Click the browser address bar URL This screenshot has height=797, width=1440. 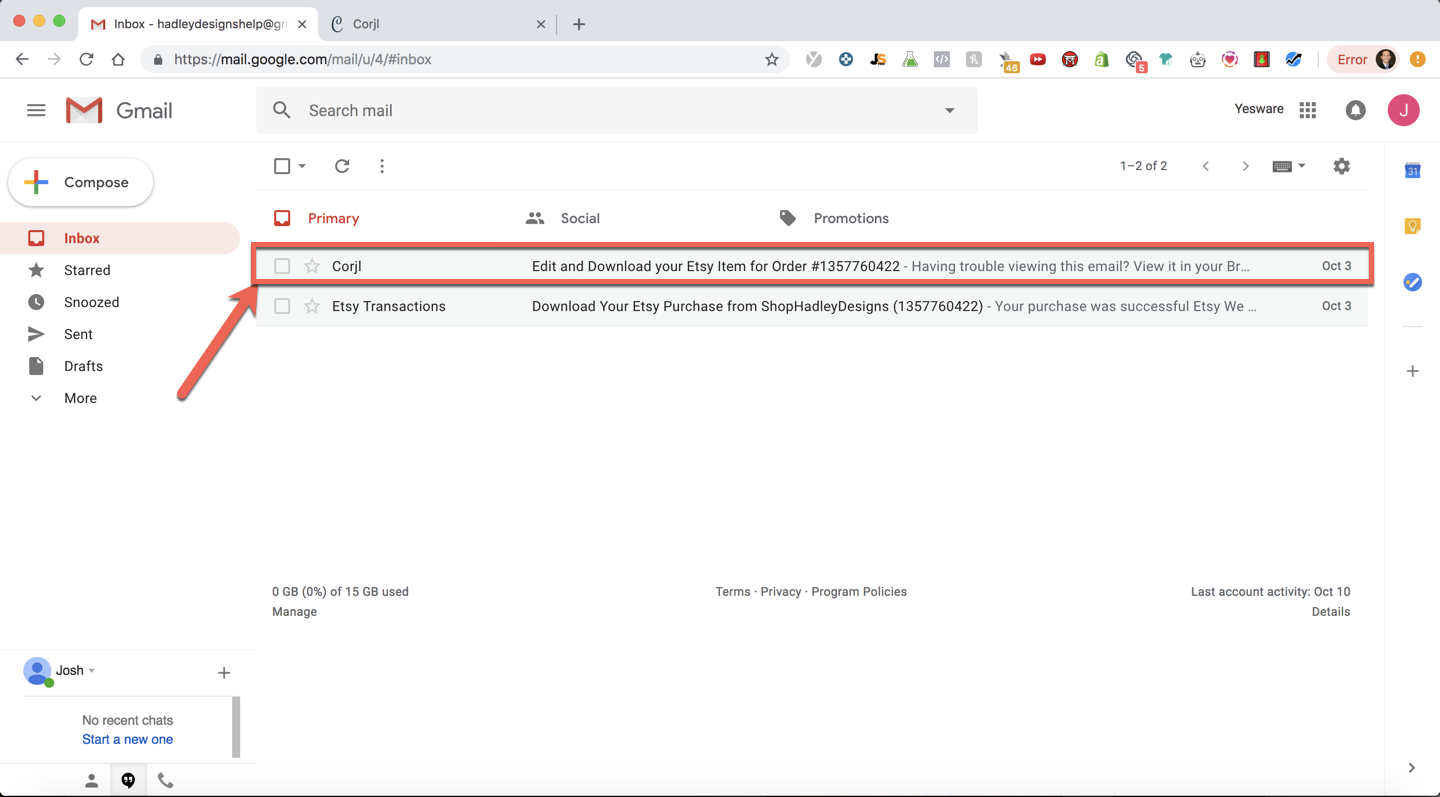303,59
